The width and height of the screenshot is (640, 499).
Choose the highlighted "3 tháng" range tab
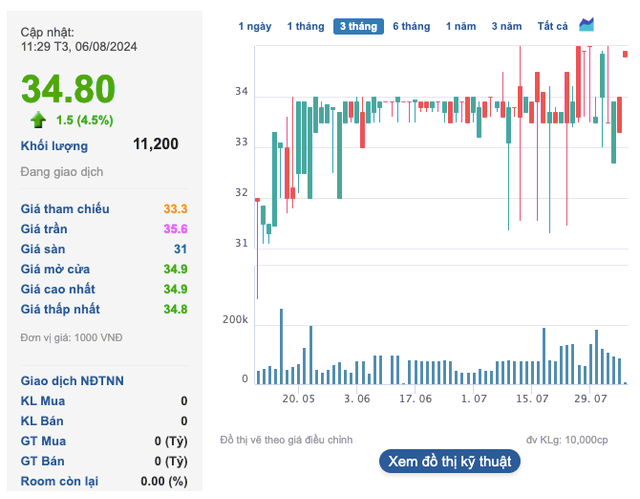pos(358,26)
